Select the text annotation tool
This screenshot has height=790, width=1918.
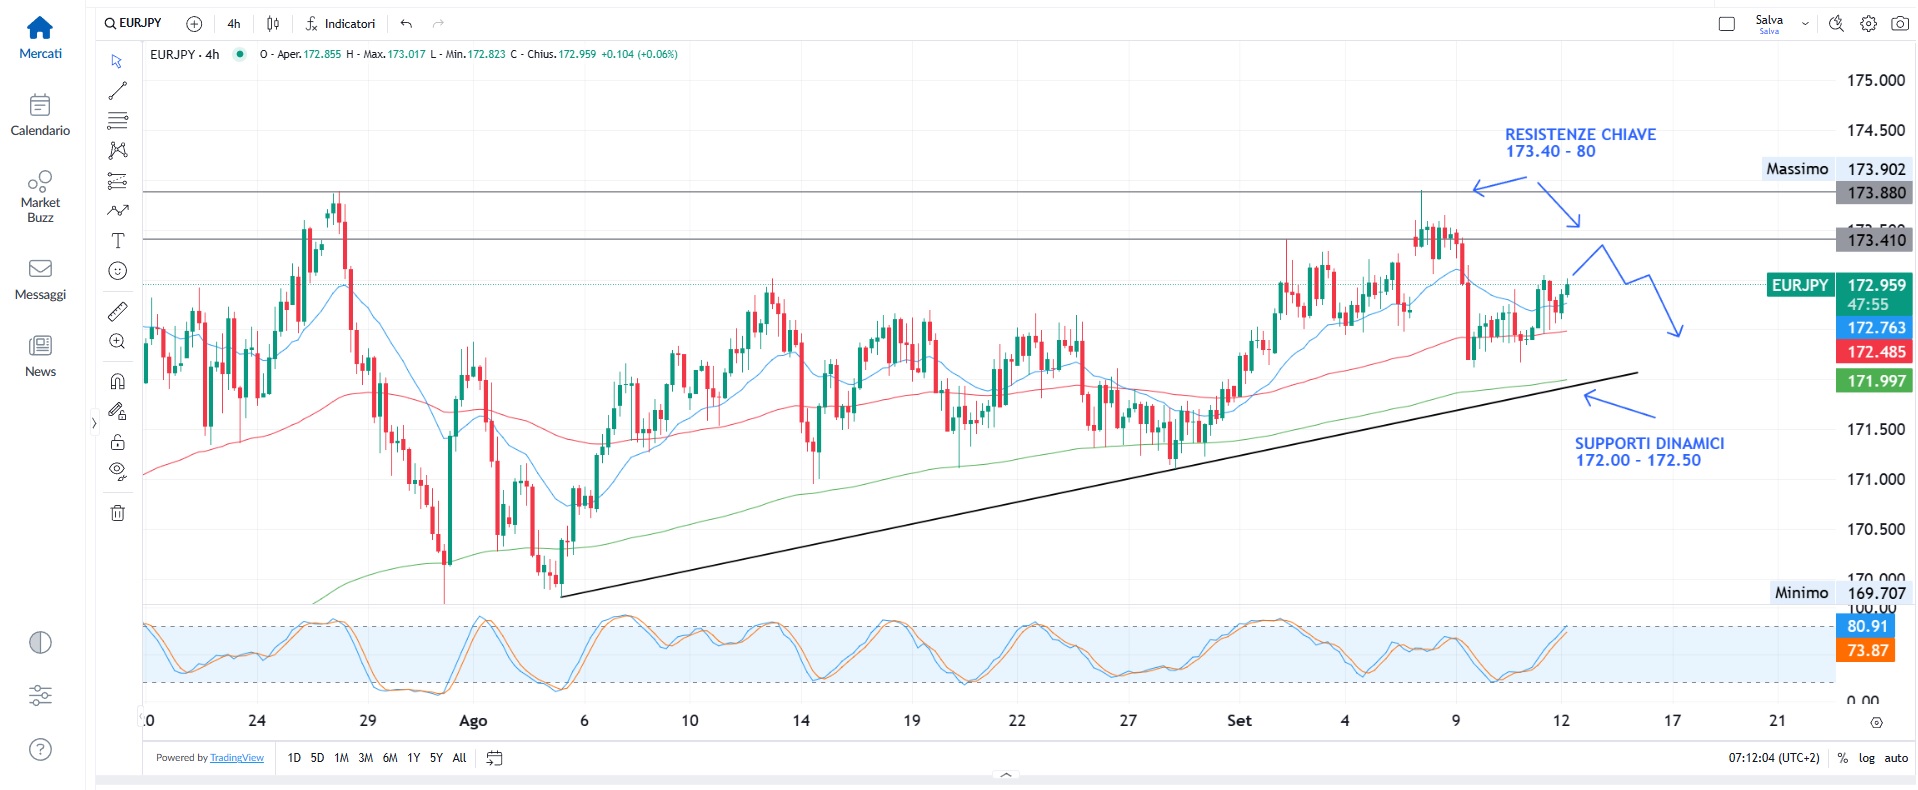pos(117,241)
